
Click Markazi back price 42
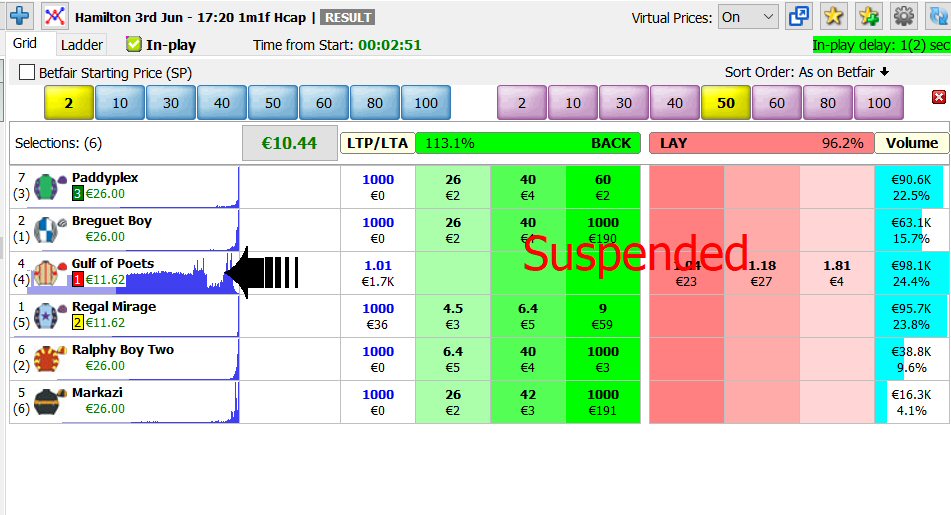[x=528, y=402]
